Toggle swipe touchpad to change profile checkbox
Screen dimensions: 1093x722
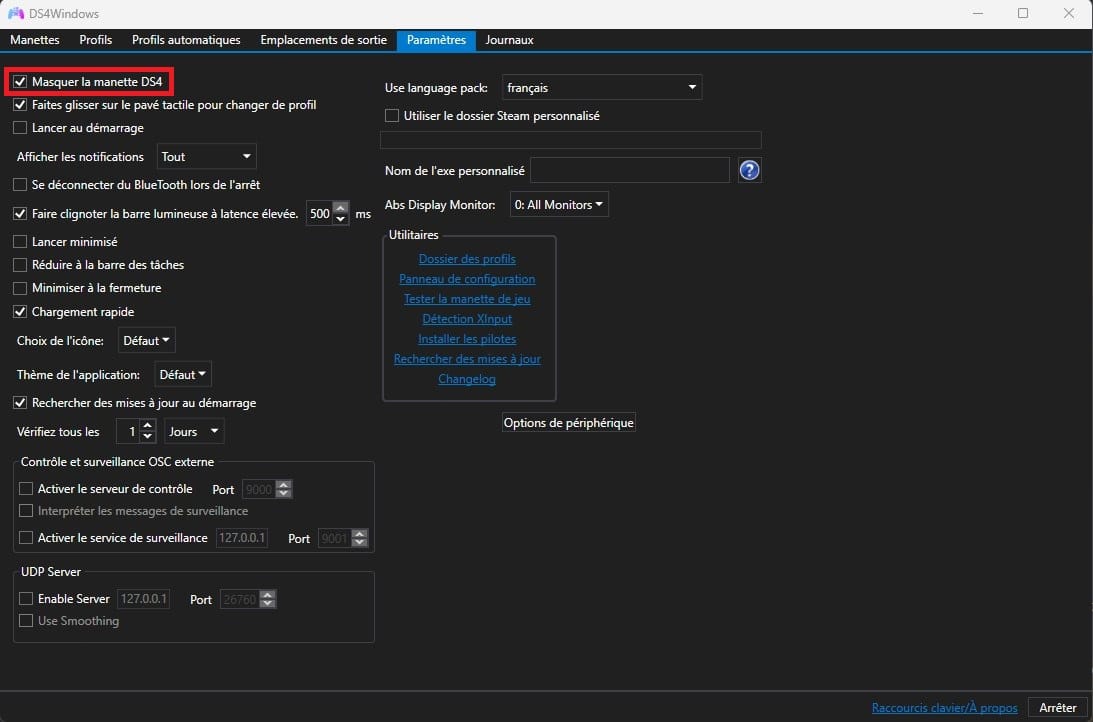(x=20, y=105)
